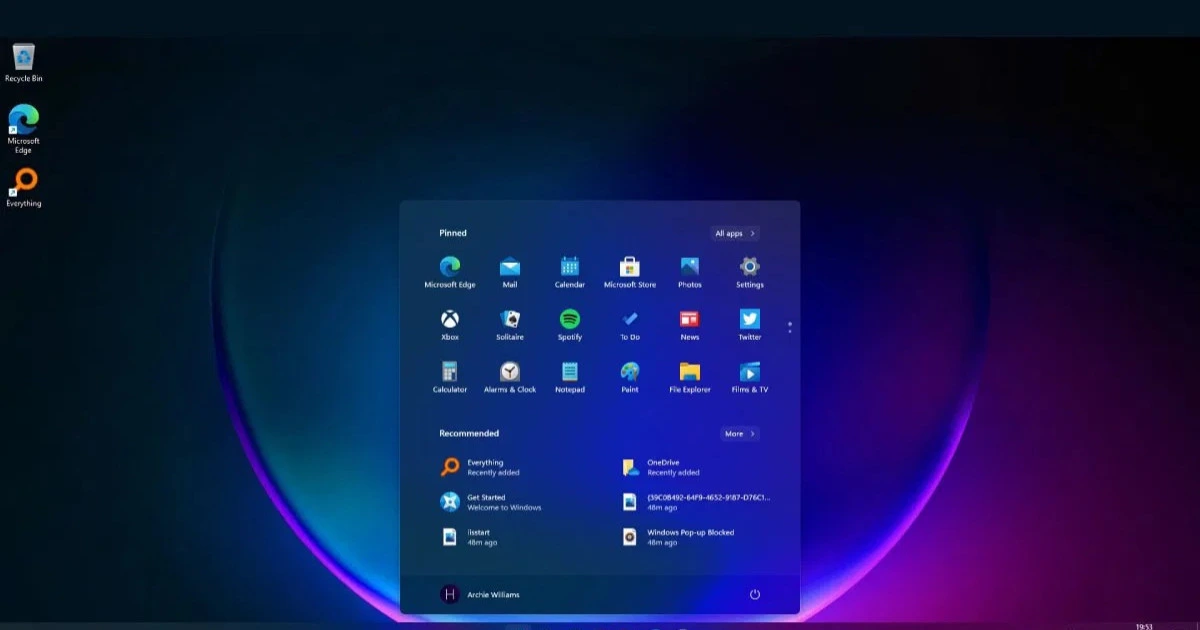Screen dimensions: 1200x630
Task: Expand More recommended items
Action: click(x=740, y=434)
